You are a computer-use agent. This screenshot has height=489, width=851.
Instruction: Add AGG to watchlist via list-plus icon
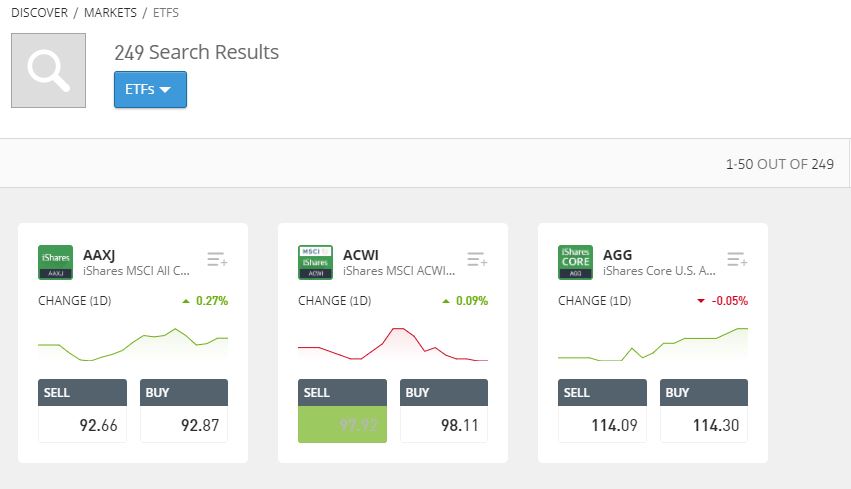coord(737,259)
